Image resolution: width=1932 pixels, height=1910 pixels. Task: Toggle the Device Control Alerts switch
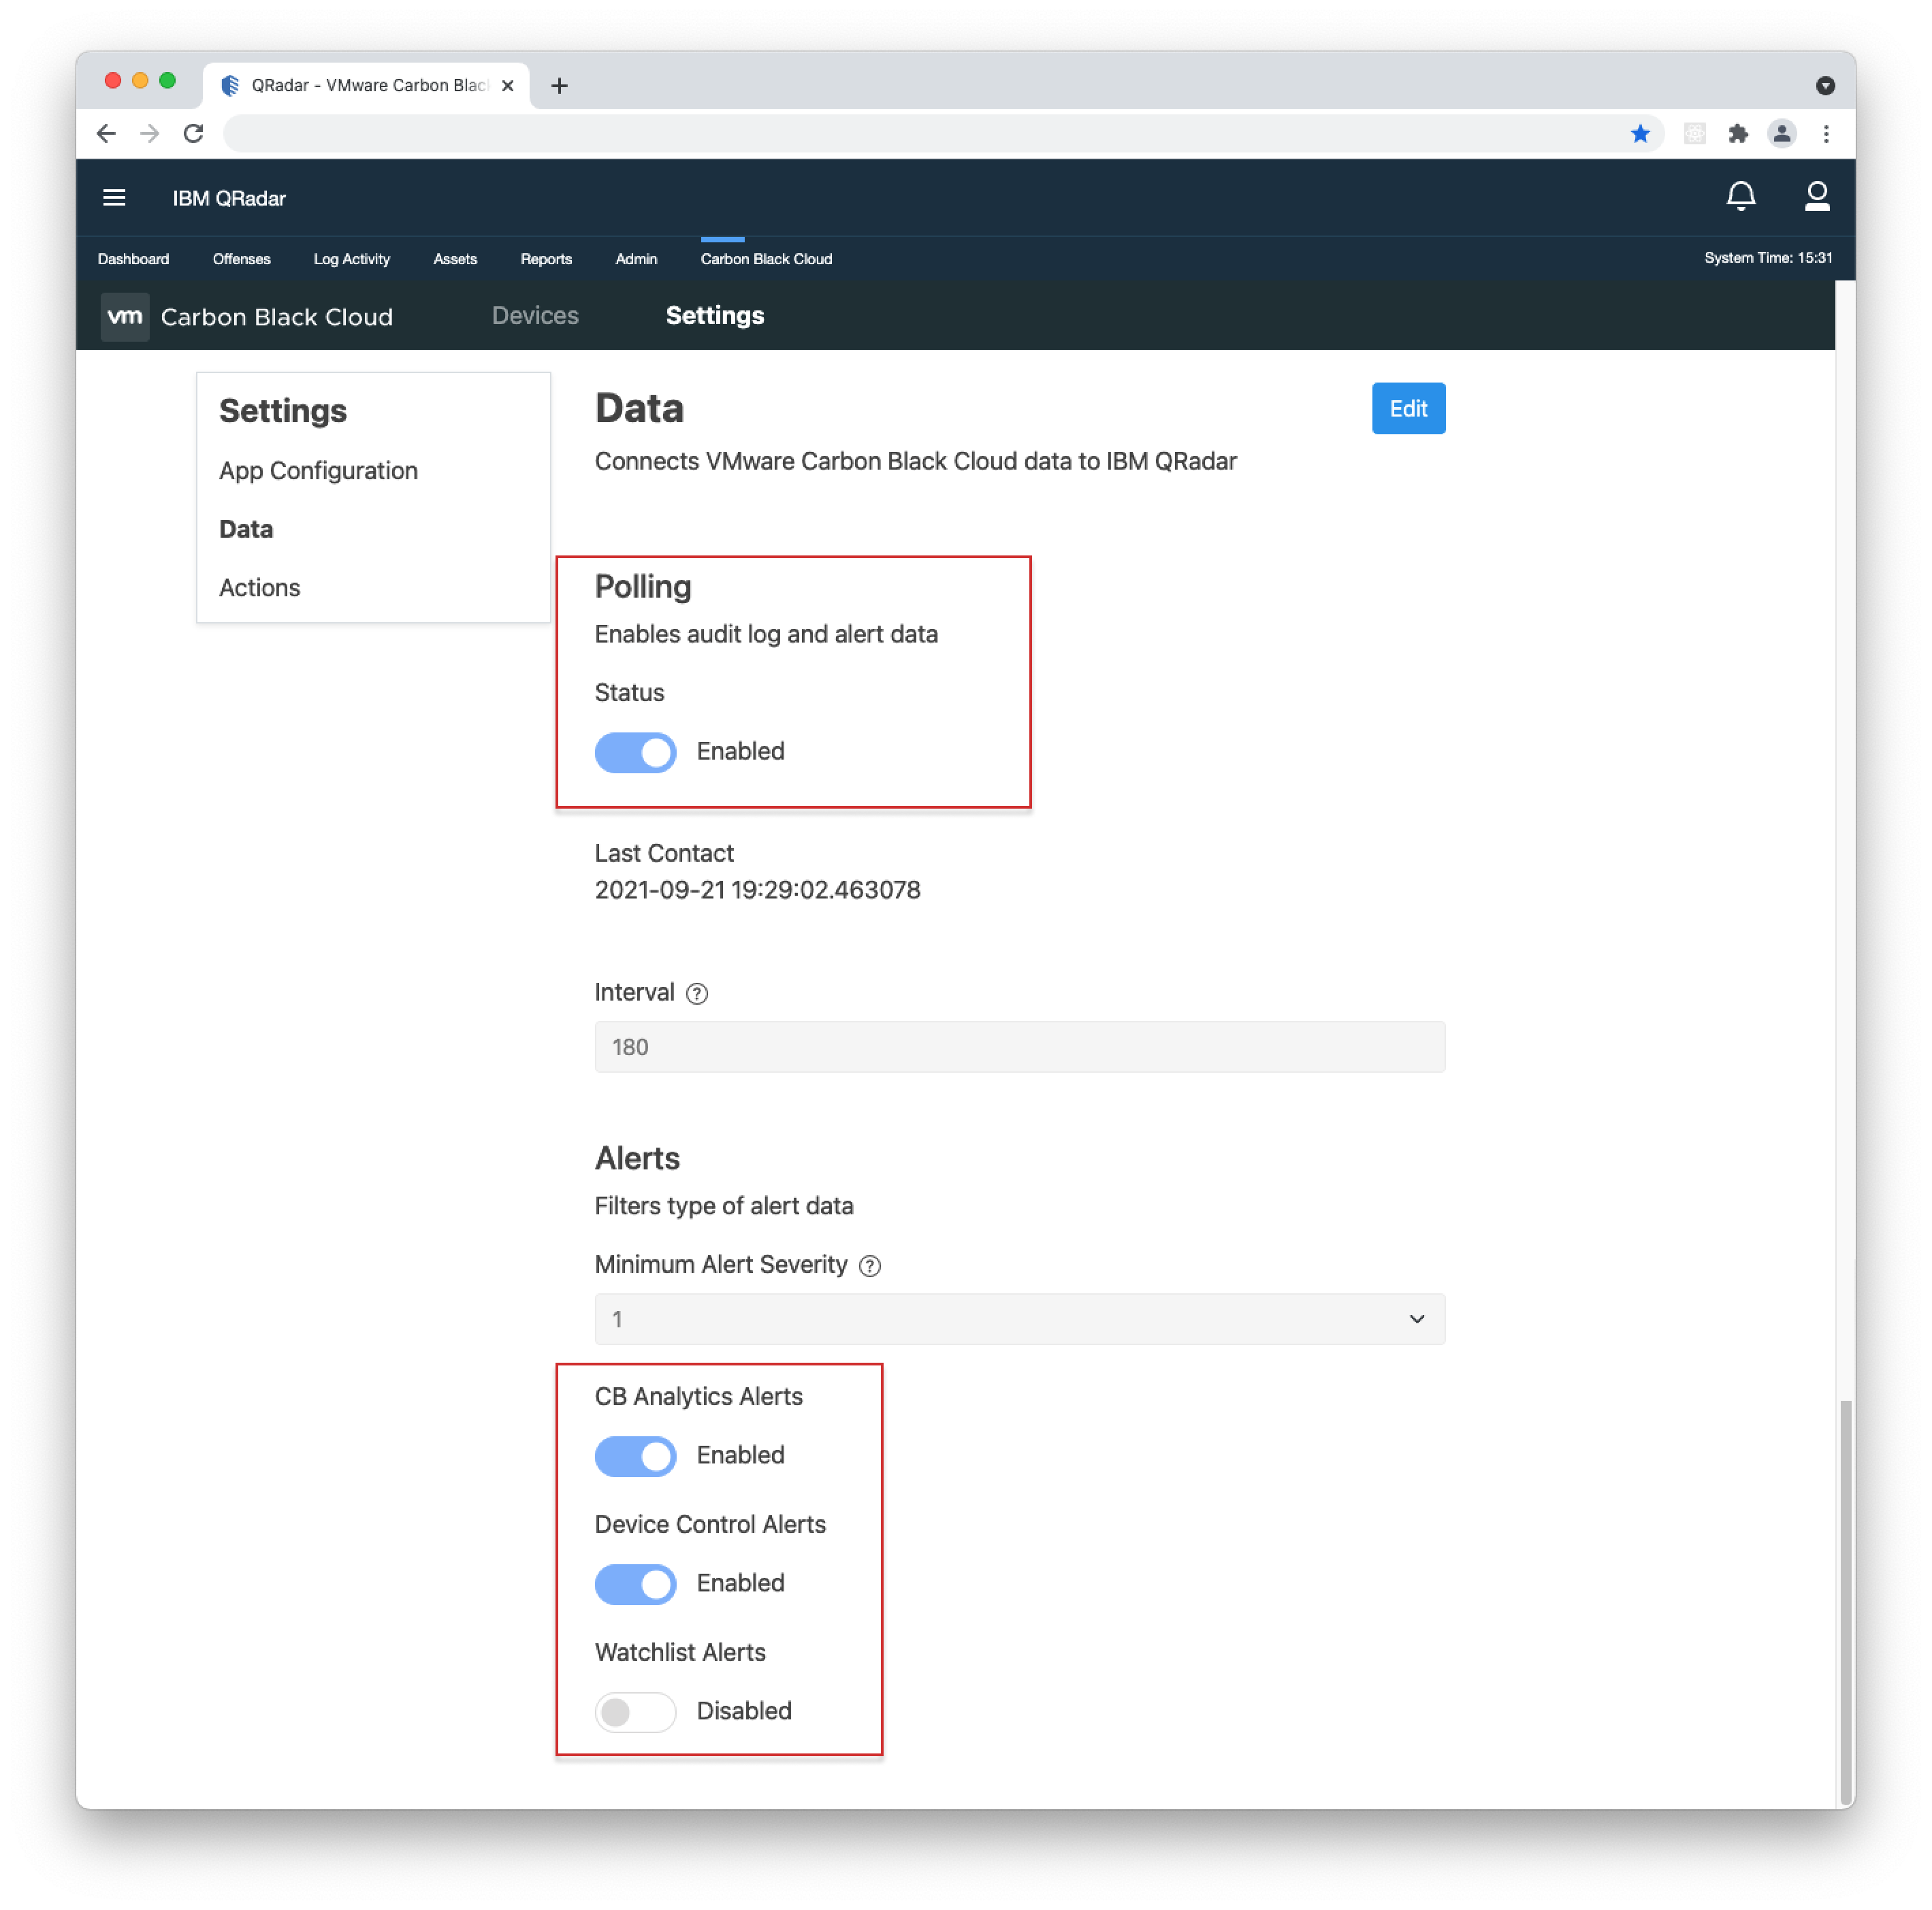pyautogui.click(x=635, y=1584)
